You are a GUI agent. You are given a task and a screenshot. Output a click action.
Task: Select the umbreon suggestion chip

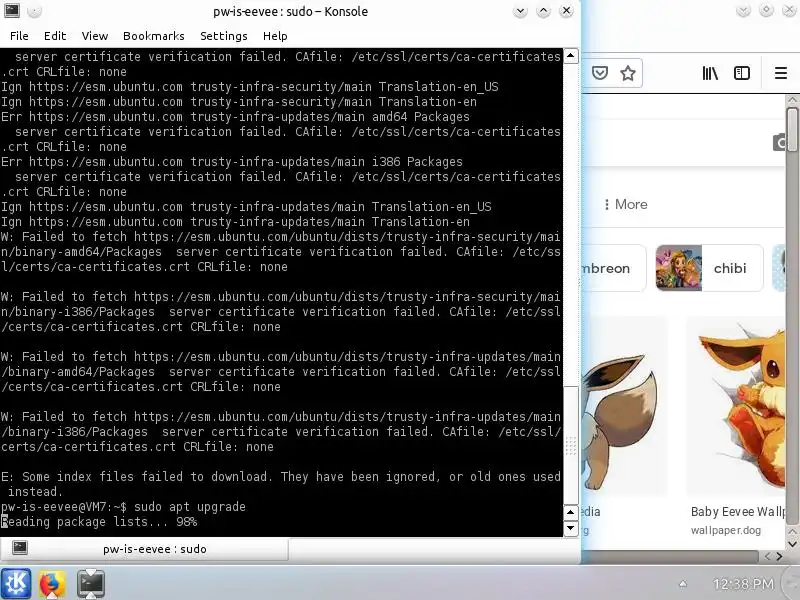pos(614,268)
